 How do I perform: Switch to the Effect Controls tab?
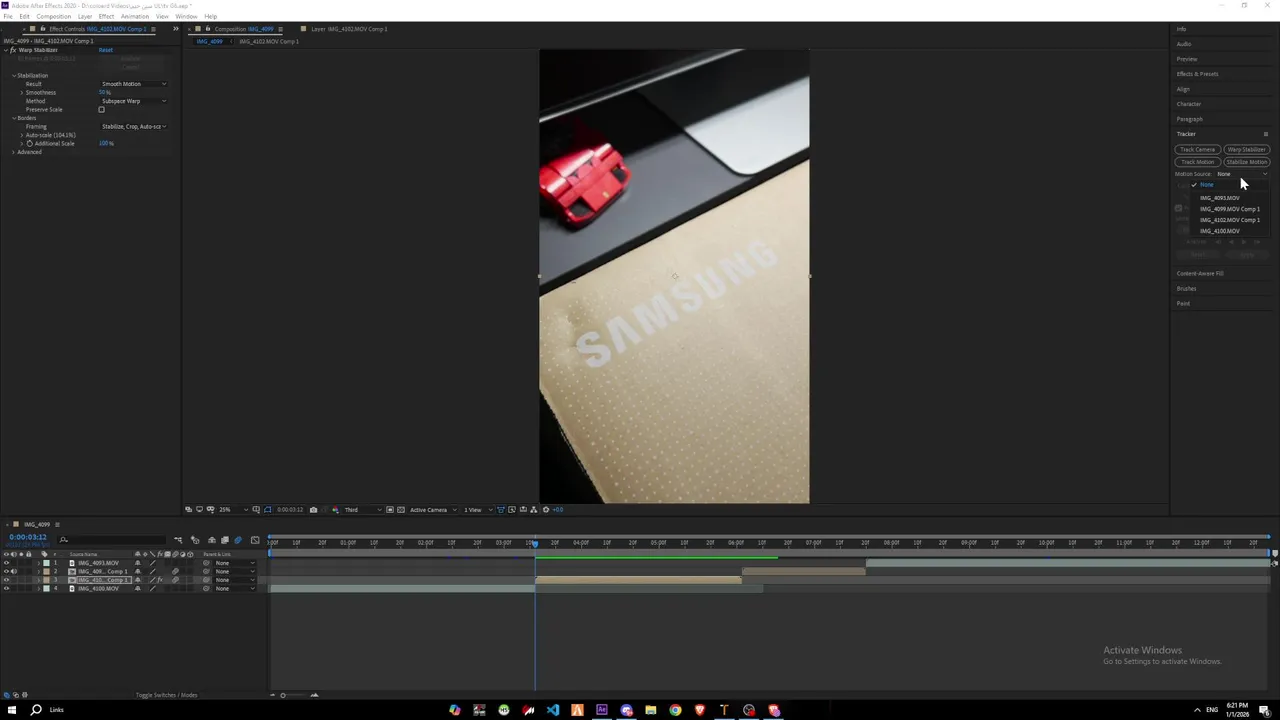coord(95,29)
